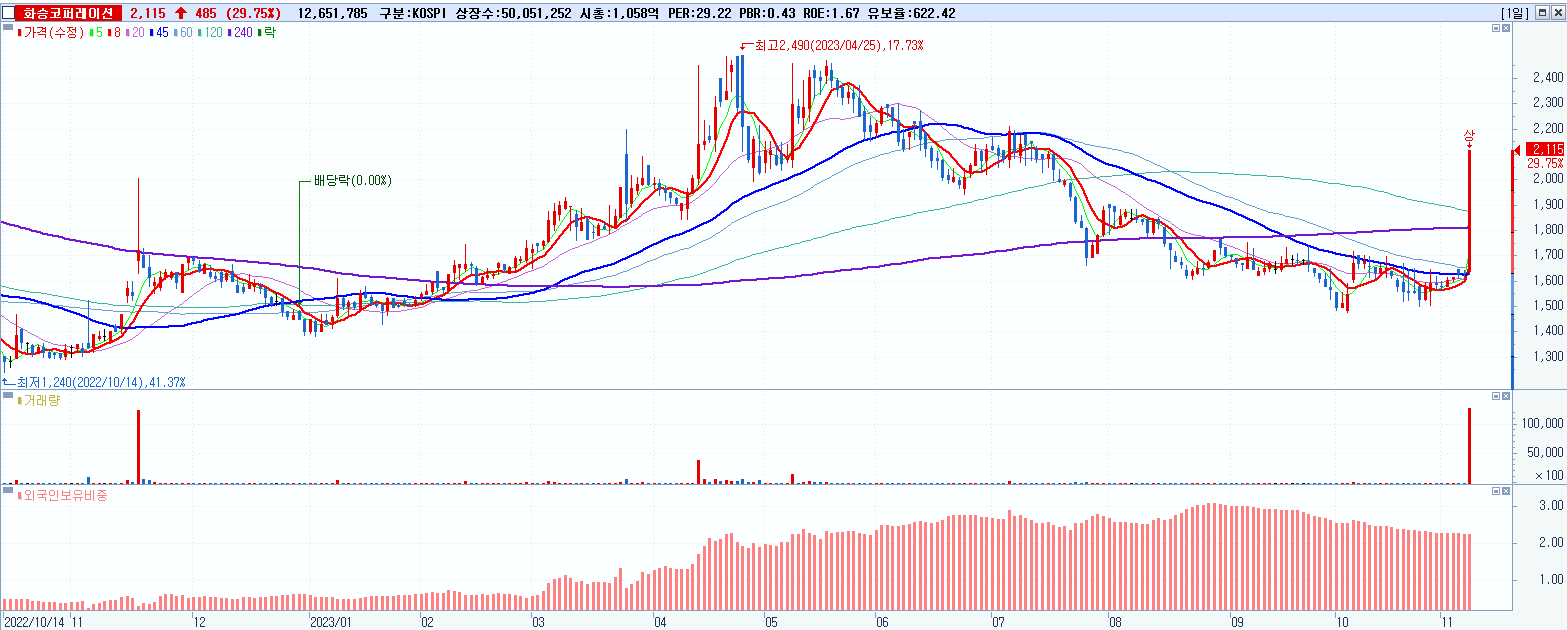Click the red 상 upper-limit marker
Image resolution: width=1567 pixels, height=630 pixels.
click(1469, 135)
